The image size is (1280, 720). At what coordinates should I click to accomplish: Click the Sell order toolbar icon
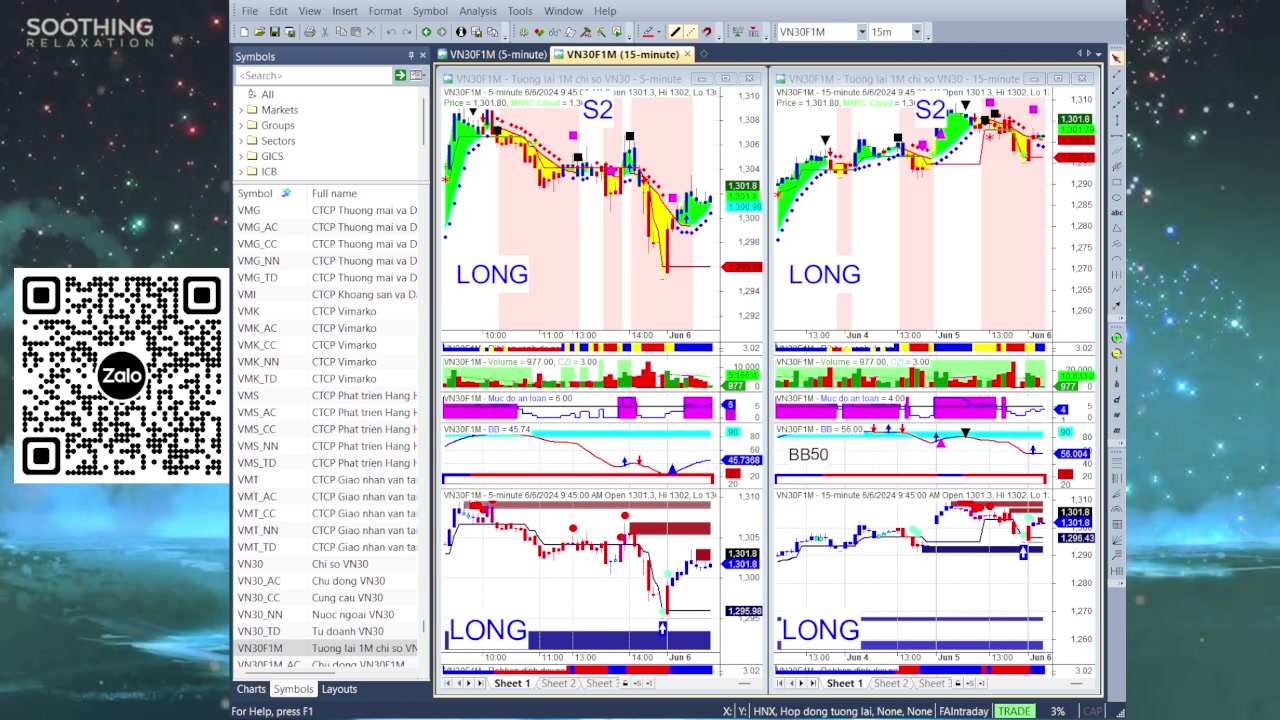[753, 32]
